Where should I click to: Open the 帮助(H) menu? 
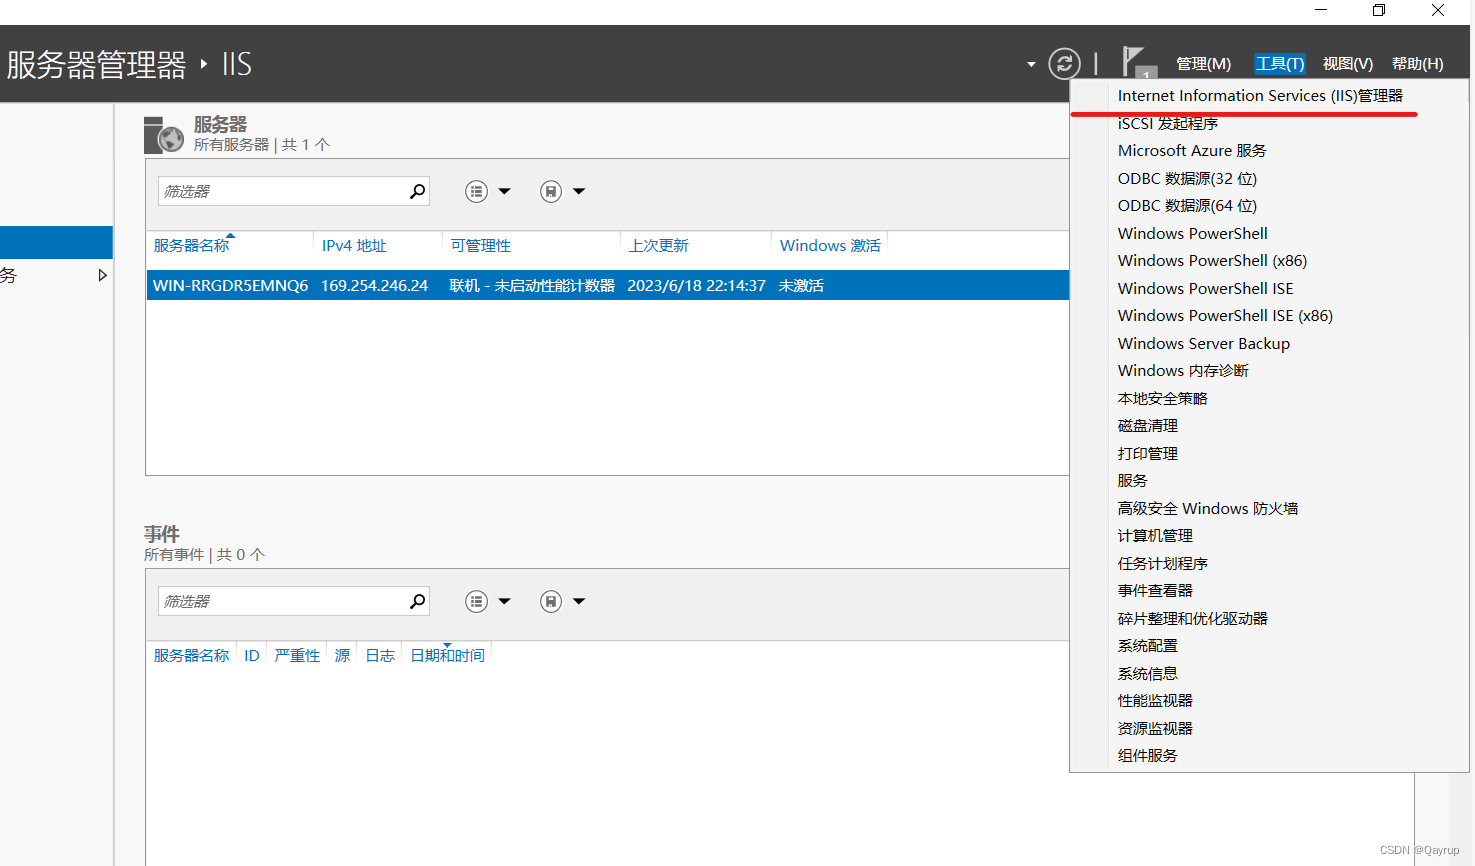click(x=1417, y=64)
